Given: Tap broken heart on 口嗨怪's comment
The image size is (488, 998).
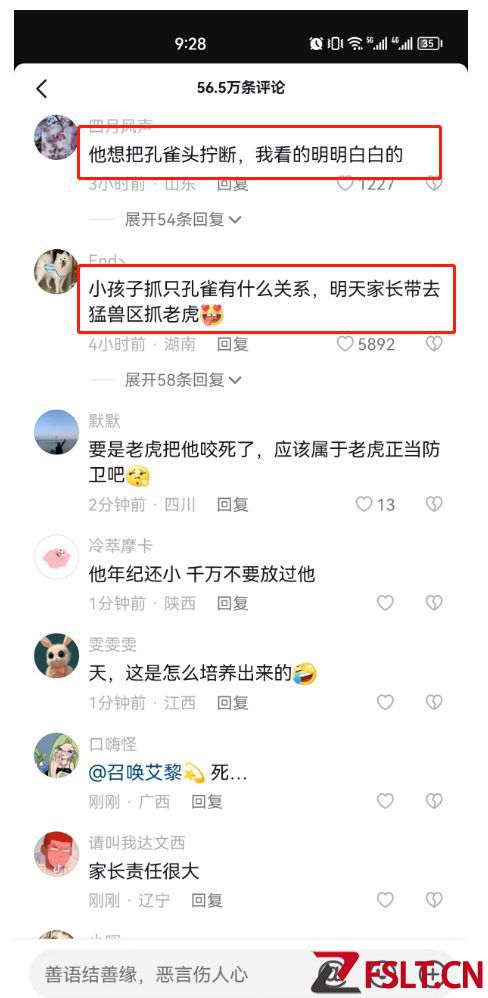Looking at the screenshot, I should 434,801.
